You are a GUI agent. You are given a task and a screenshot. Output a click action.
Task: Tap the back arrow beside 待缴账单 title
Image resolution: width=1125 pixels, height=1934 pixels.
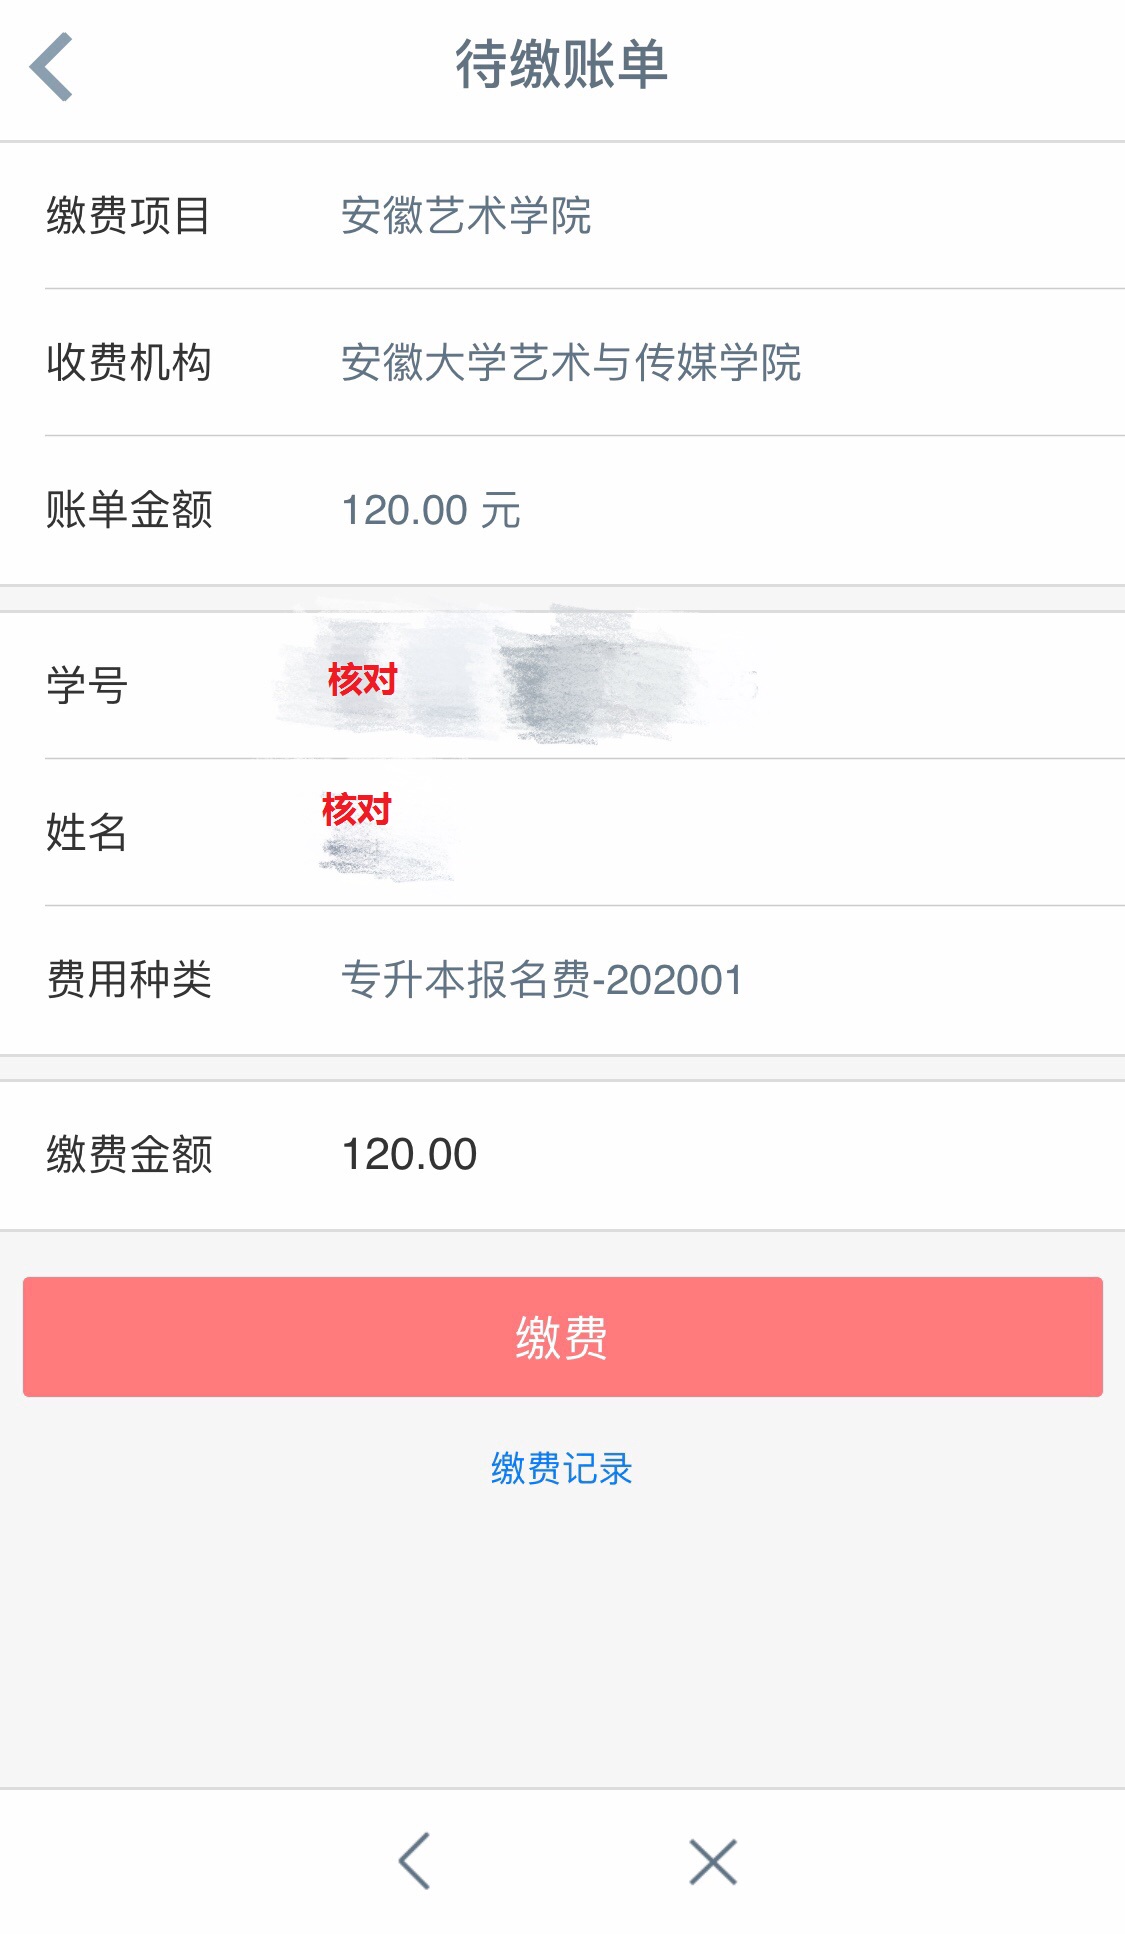point(51,66)
